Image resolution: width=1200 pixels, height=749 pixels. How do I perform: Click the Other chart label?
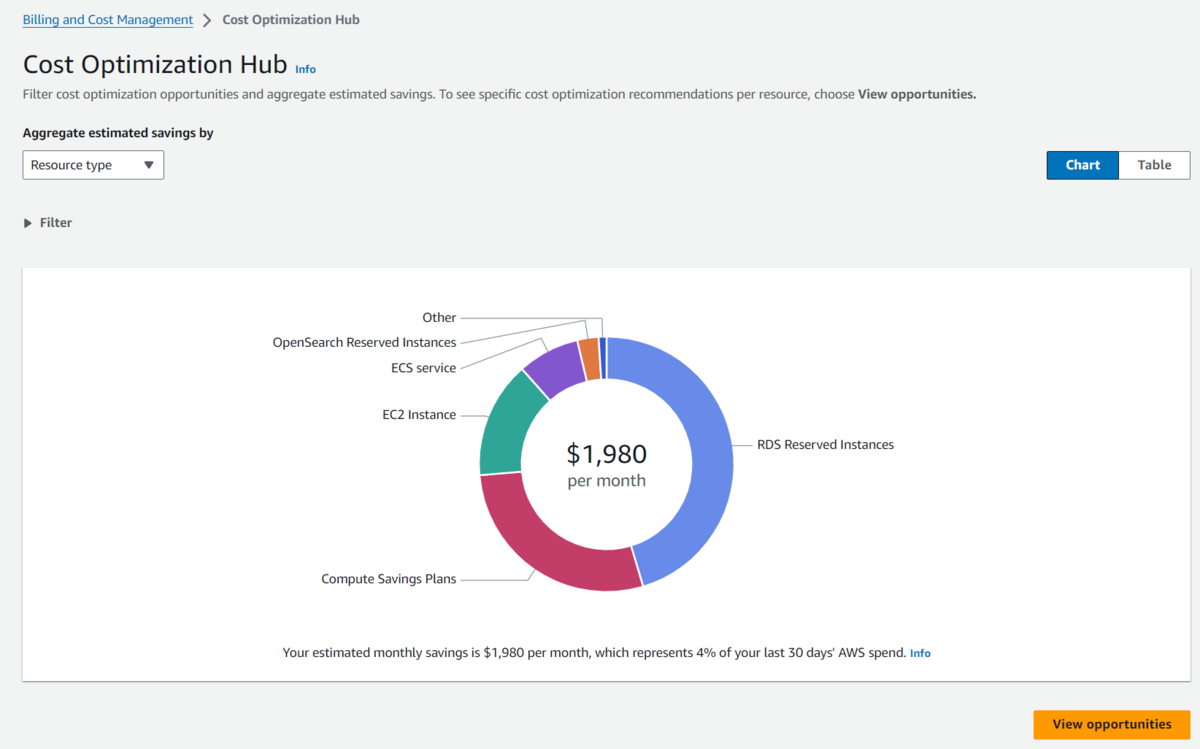coord(439,318)
